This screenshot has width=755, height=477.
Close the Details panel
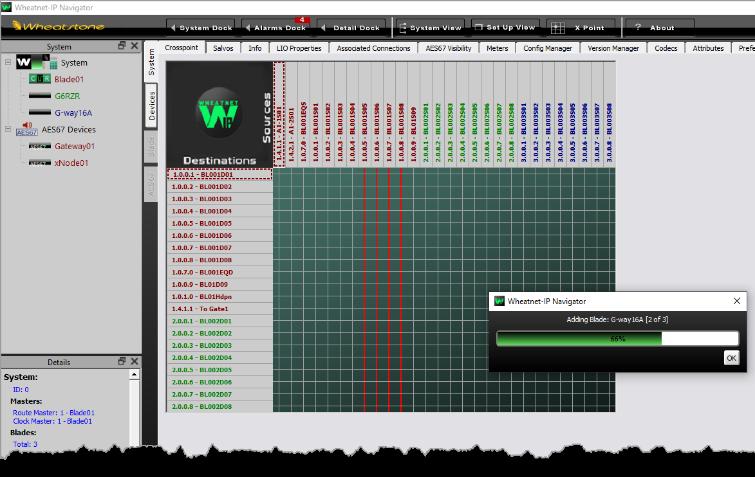click(x=135, y=361)
